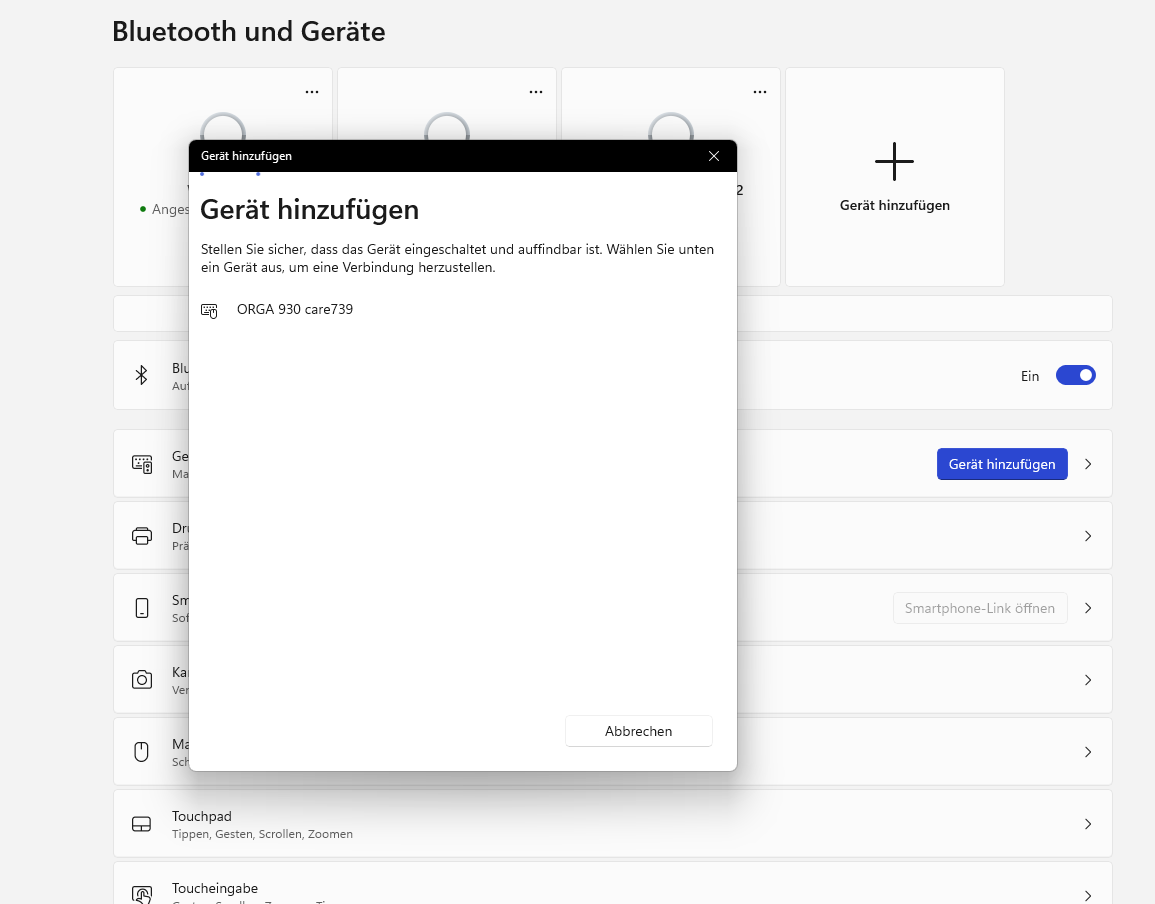The width and height of the screenshot is (1155, 904).
Task: Expand the camera row chevron
Action: coord(1088,680)
